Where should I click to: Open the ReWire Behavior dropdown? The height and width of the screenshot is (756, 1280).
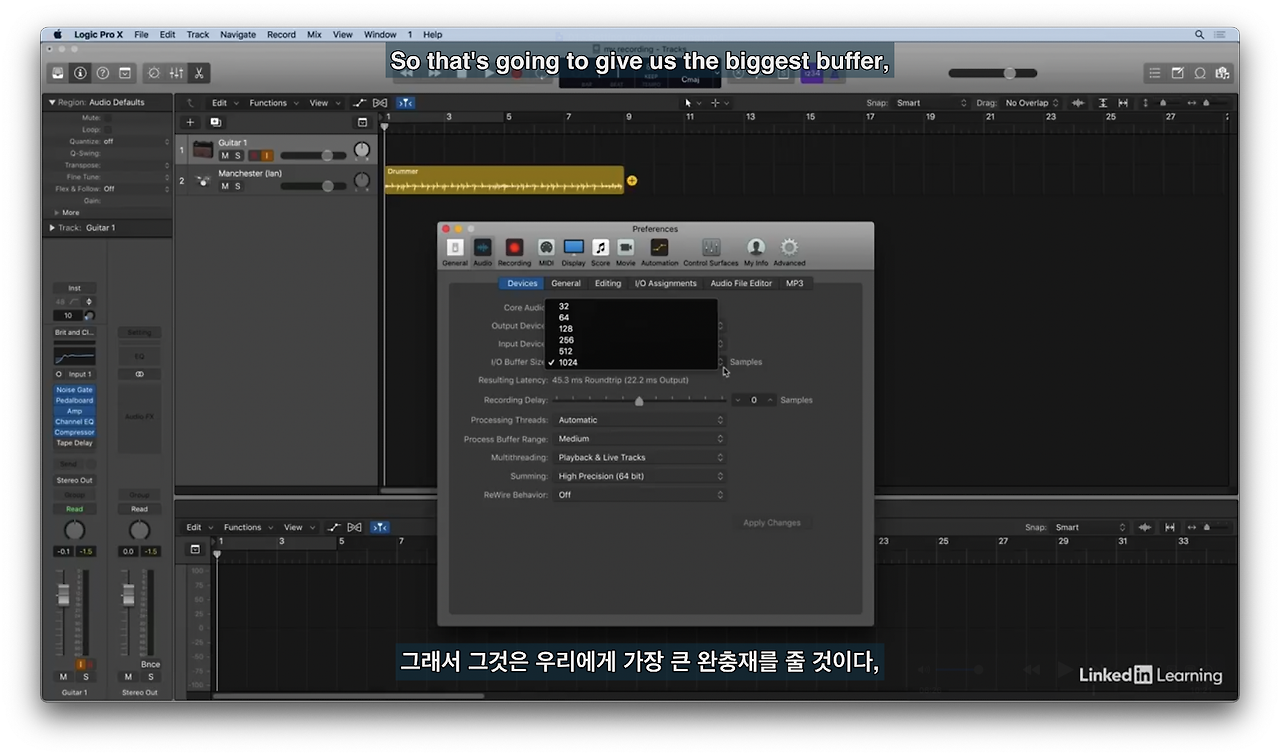639,495
